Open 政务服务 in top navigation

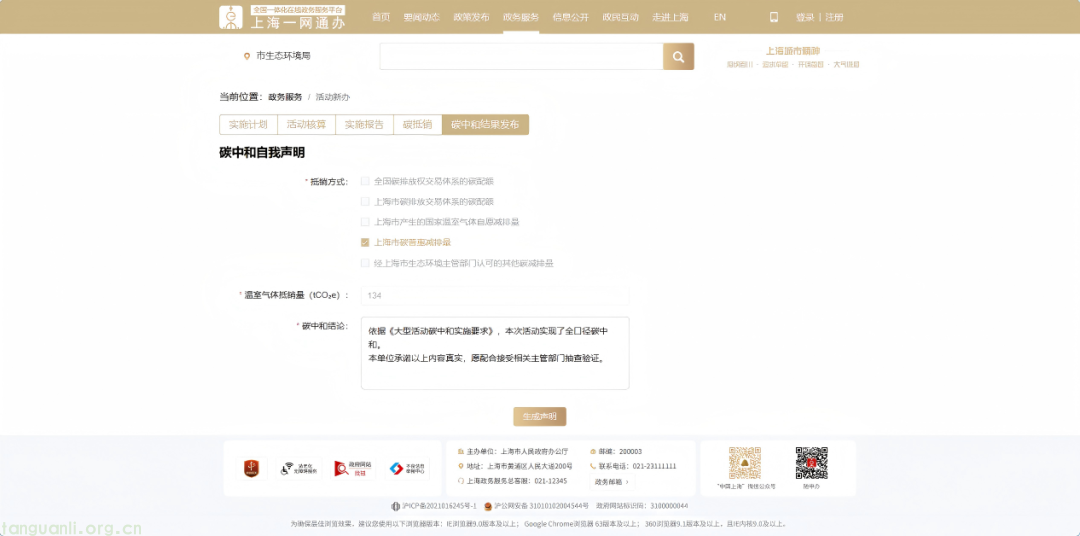(521, 17)
